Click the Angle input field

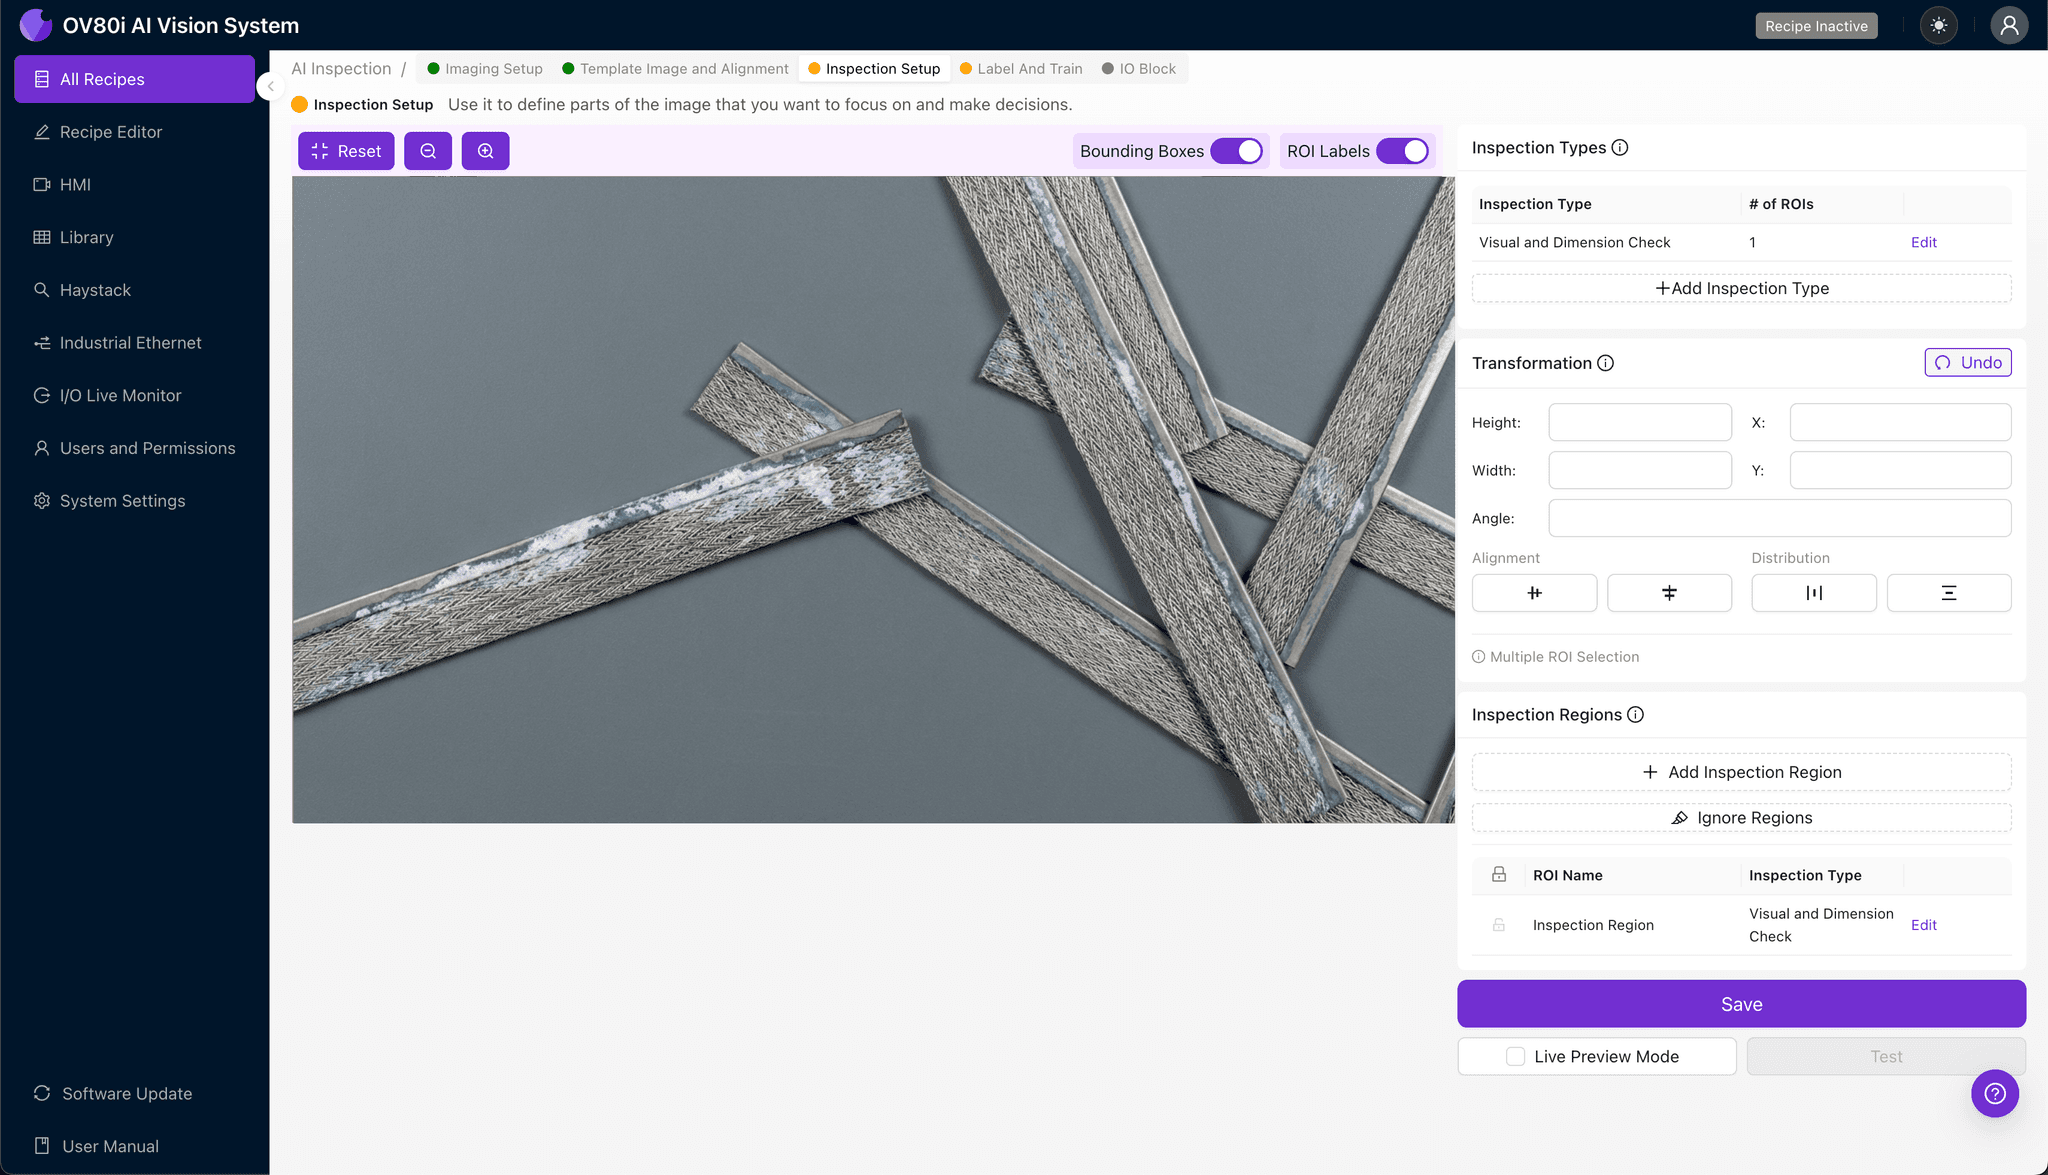[x=1779, y=518]
